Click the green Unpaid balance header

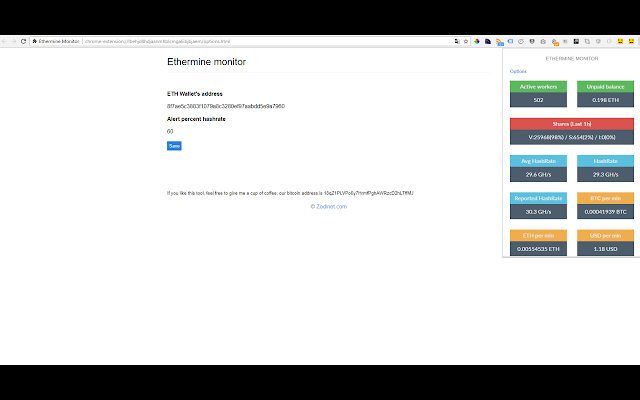(605, 87)
